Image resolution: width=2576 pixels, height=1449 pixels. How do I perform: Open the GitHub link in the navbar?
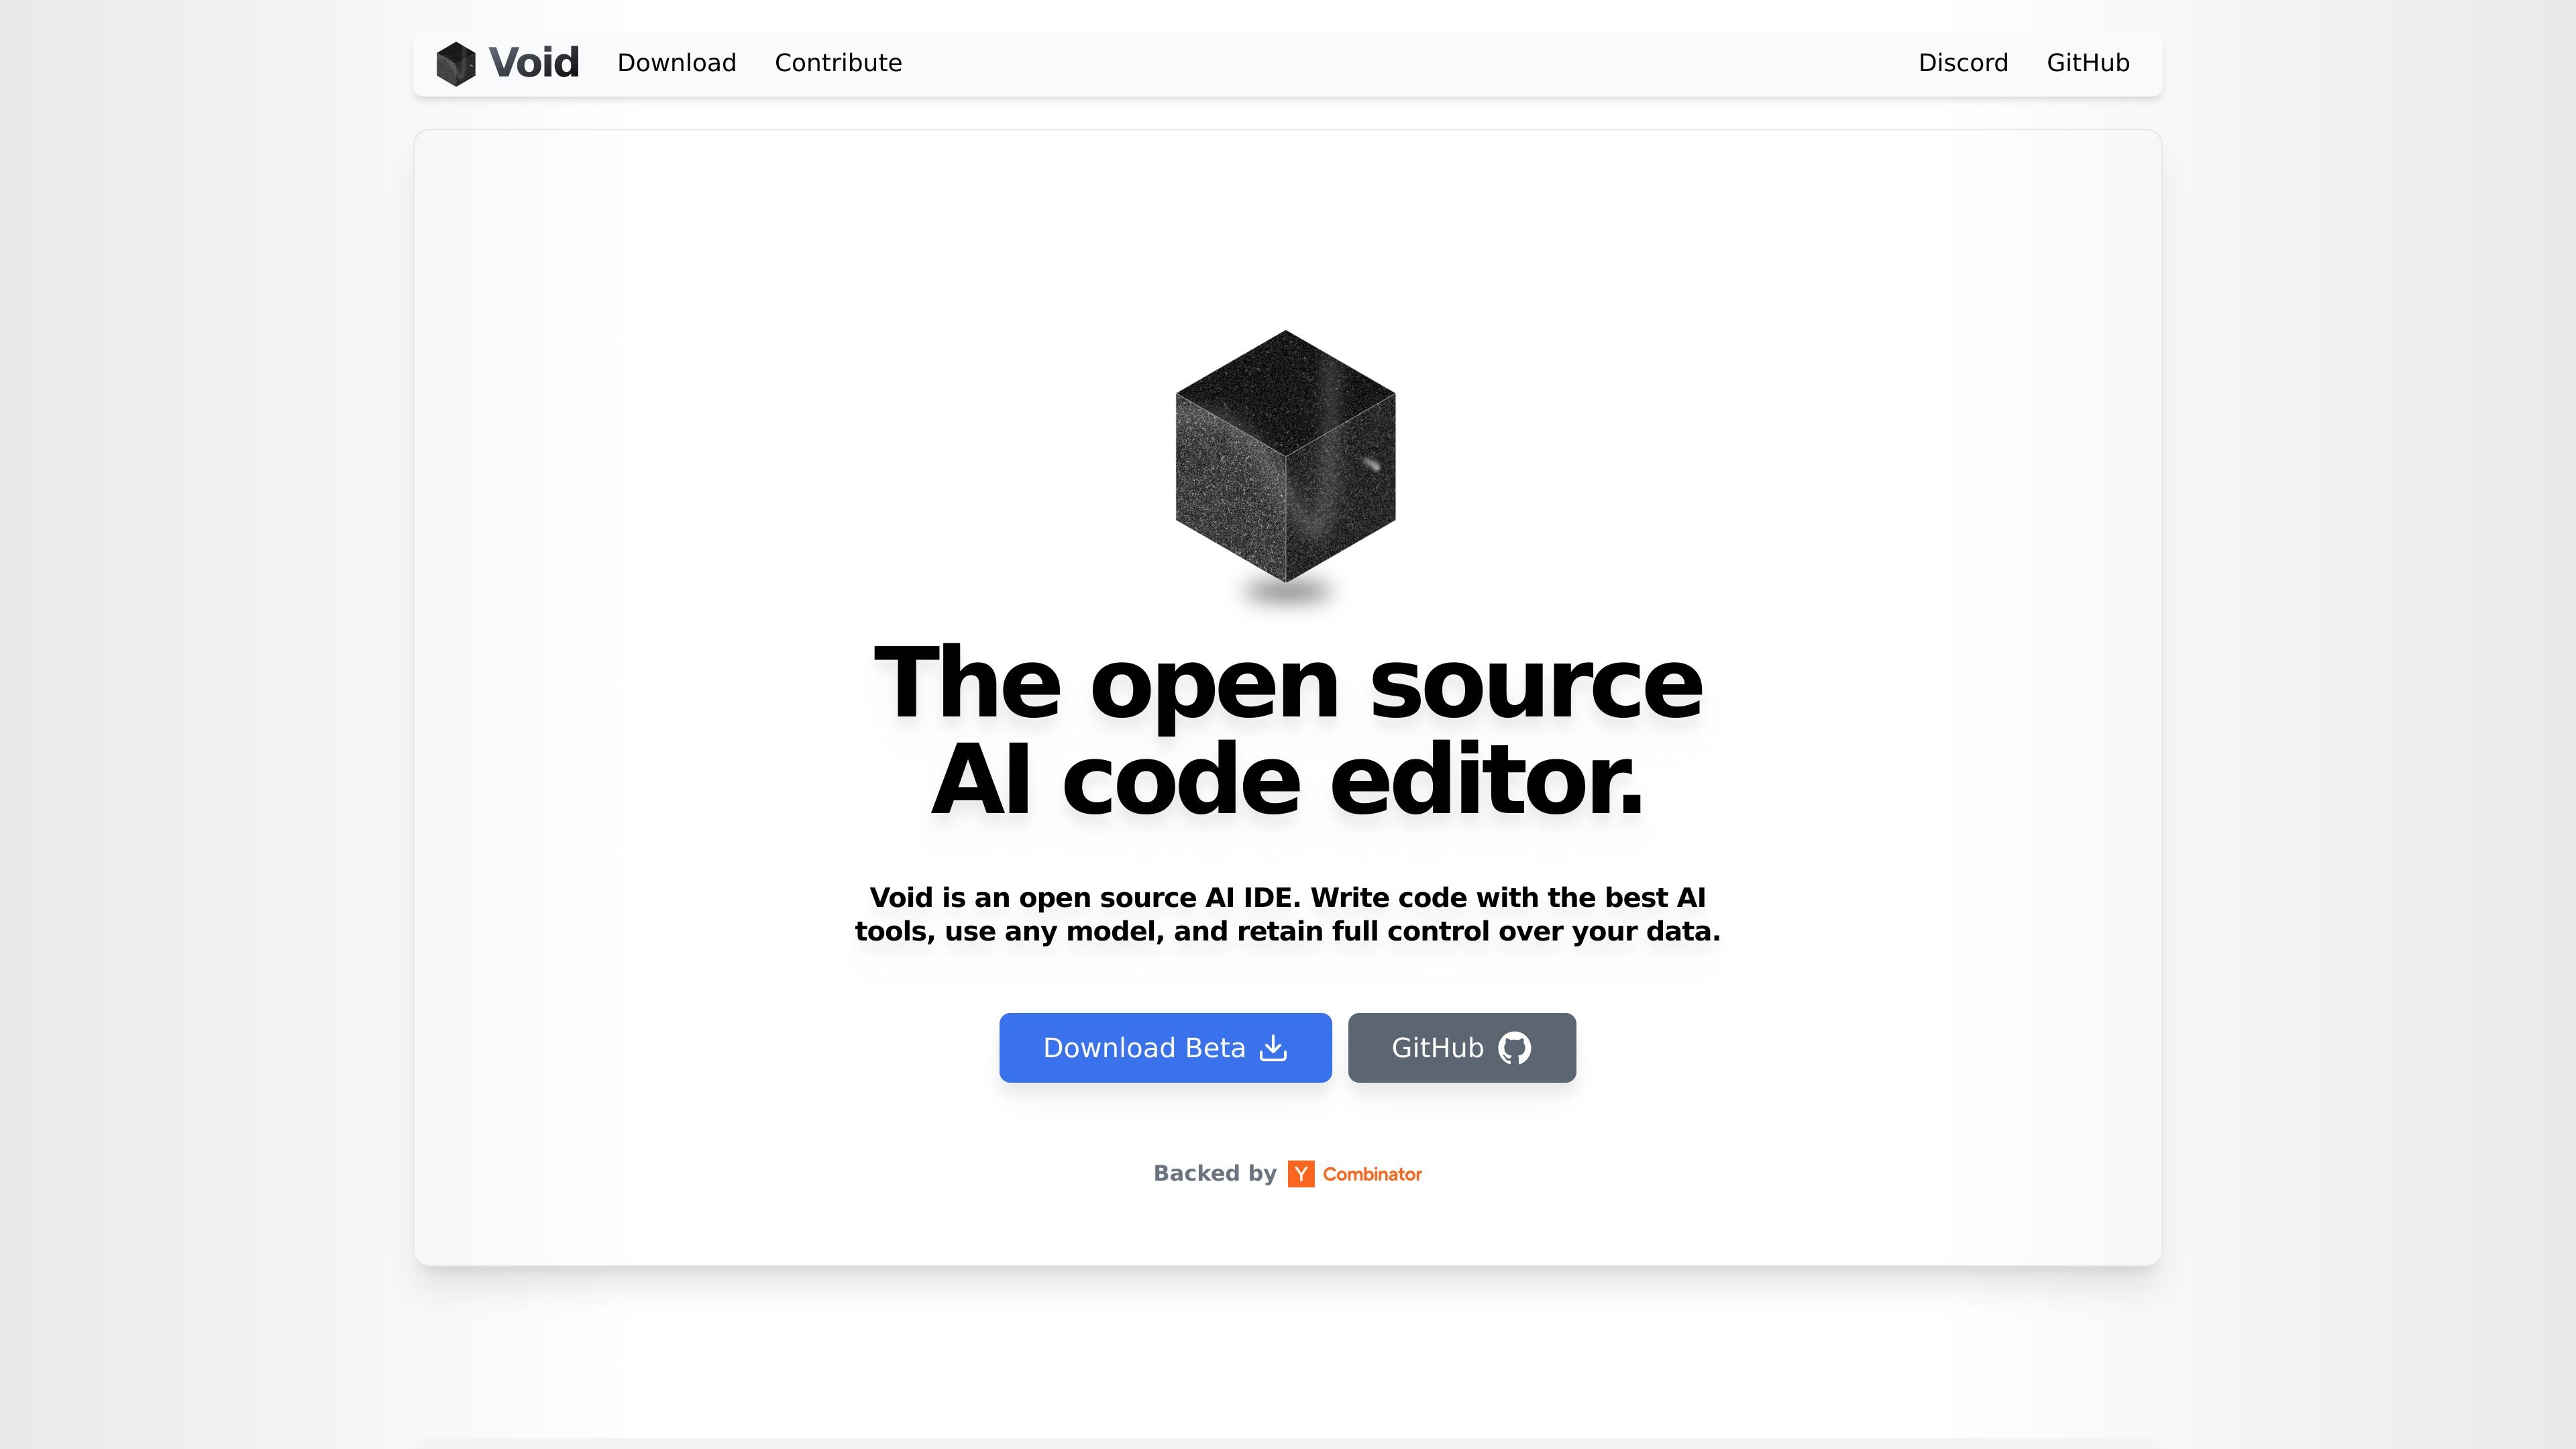pos(2088,63)
